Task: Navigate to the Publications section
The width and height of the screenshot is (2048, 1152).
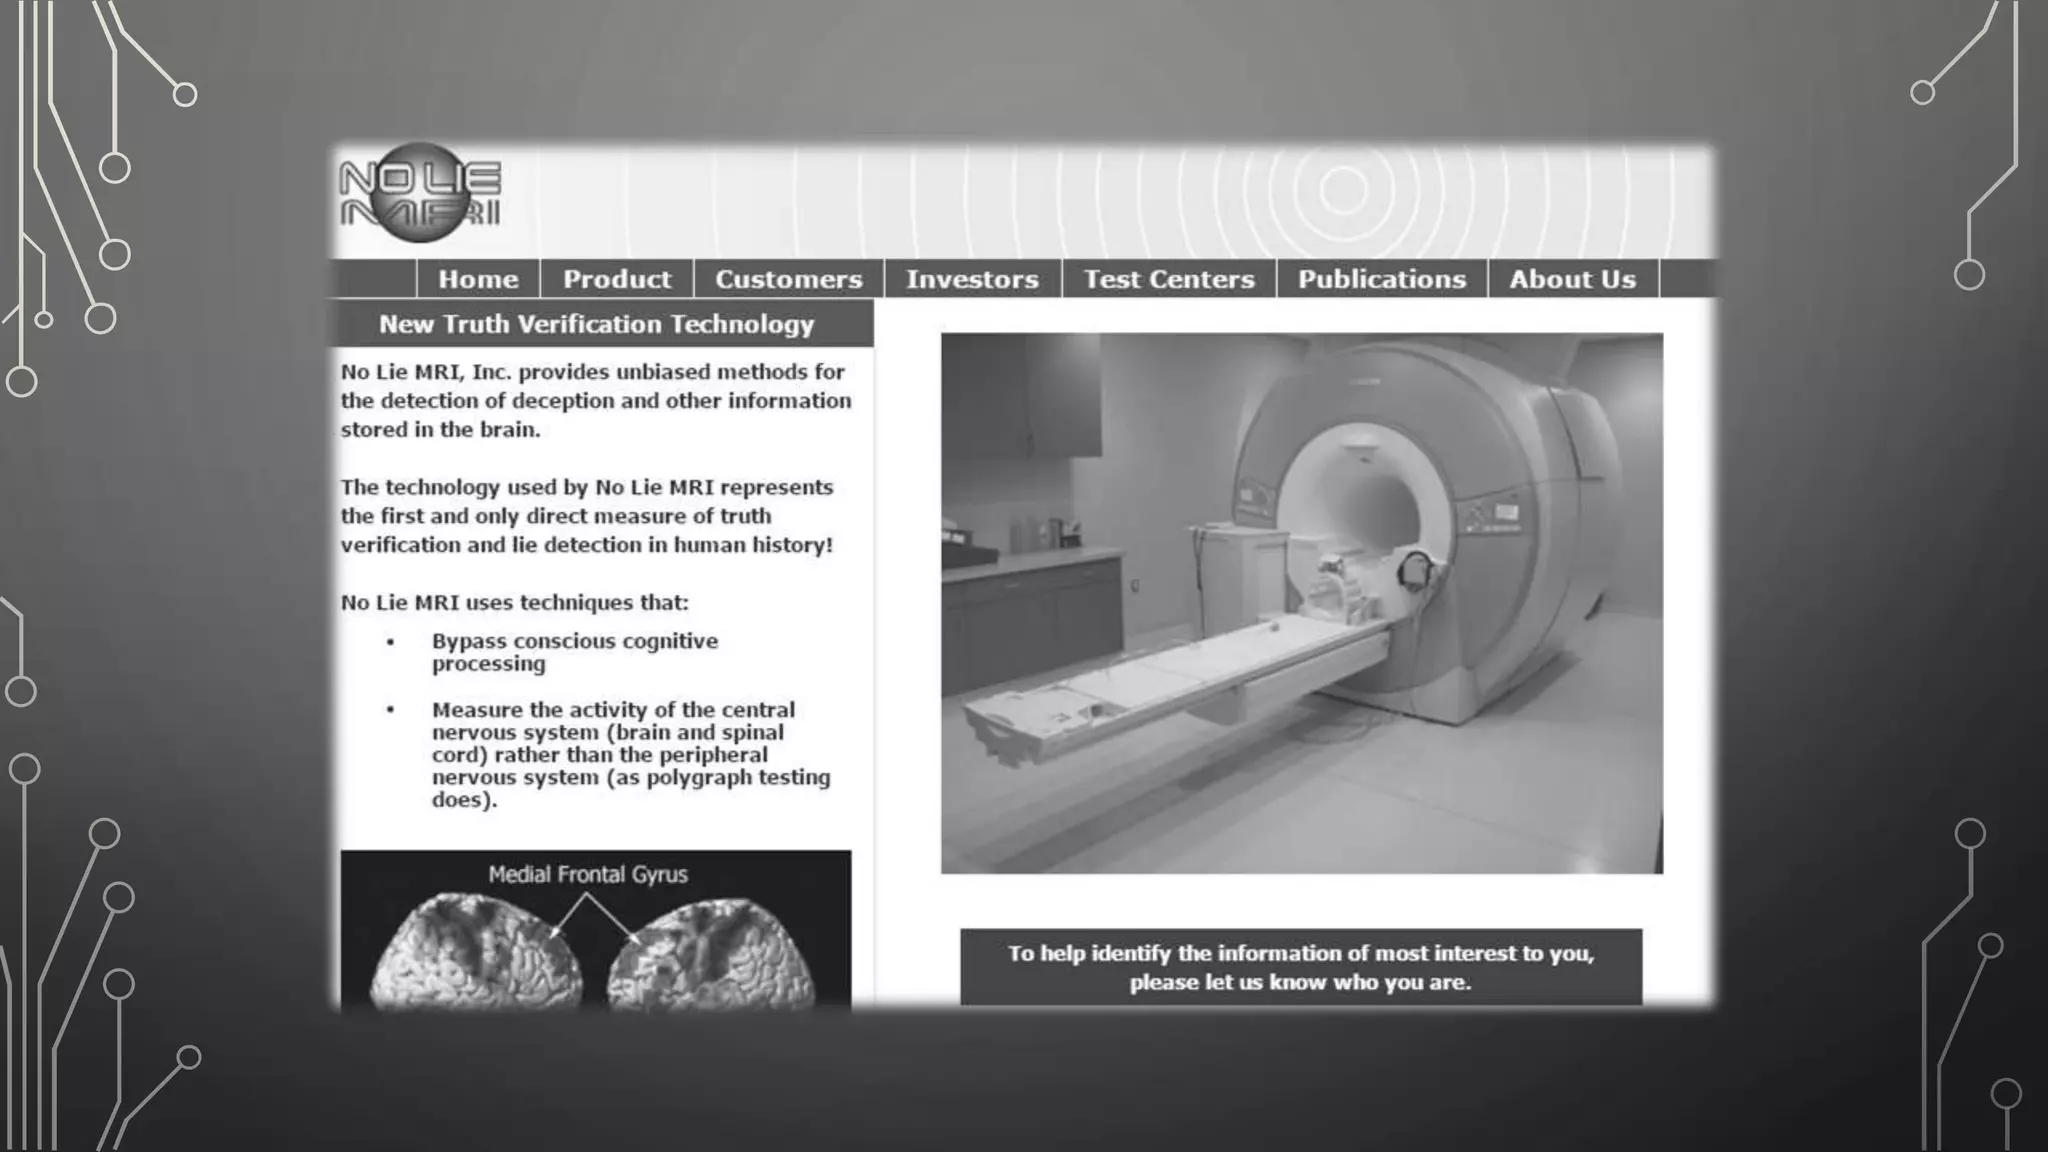Action: (1382, 279)
